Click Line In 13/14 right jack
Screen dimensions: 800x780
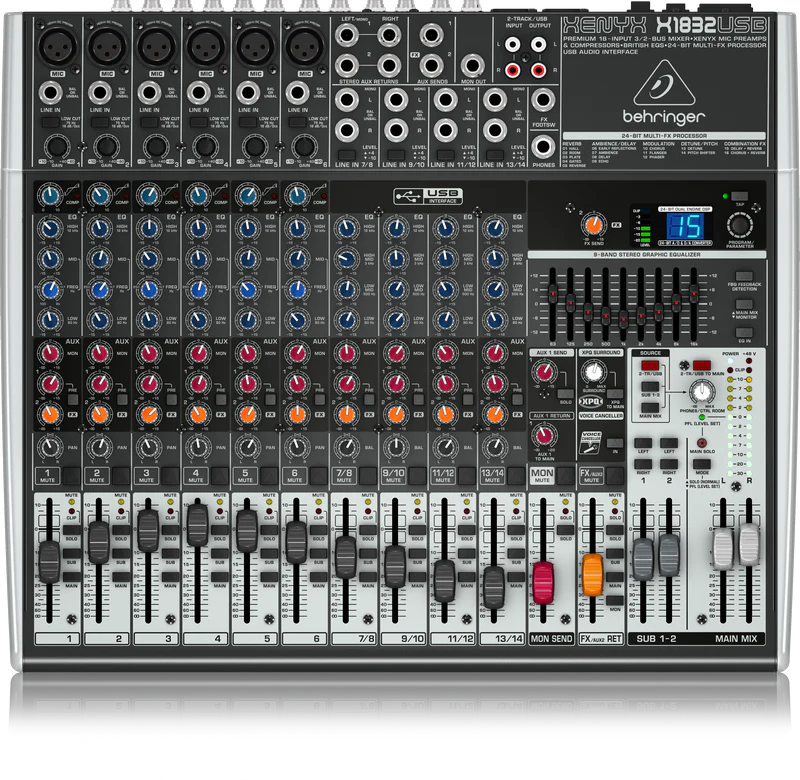[x=495, y=131]
